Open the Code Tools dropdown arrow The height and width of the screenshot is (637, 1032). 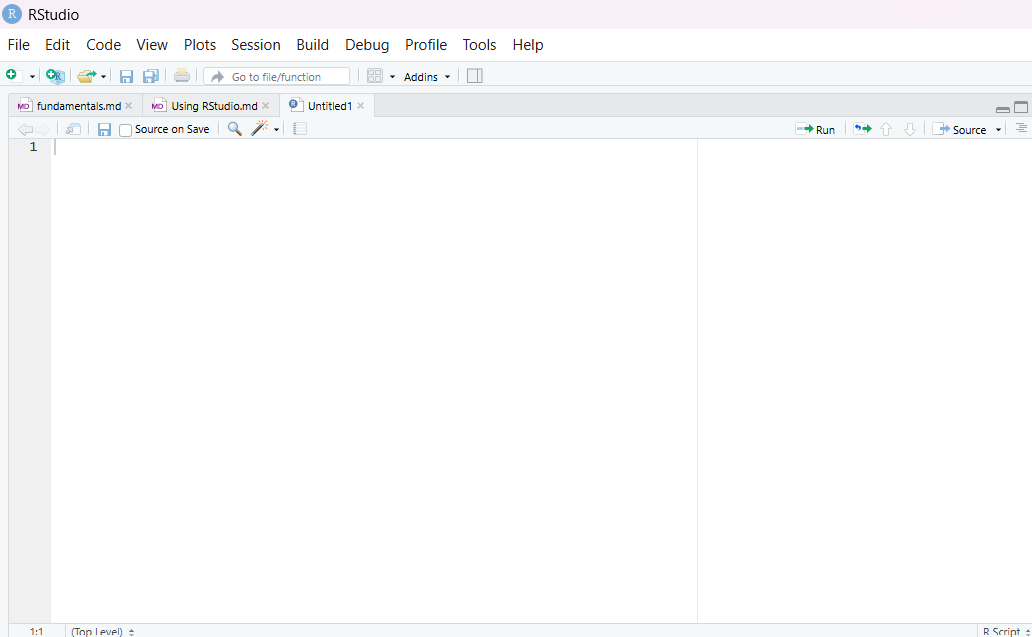[x=276, y=130]
